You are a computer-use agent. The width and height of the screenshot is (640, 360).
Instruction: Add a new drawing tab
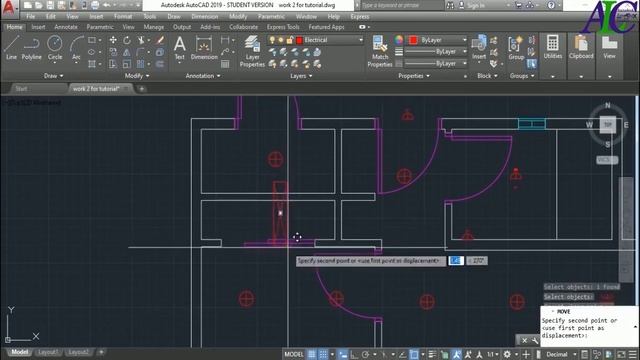click(142, 89)
